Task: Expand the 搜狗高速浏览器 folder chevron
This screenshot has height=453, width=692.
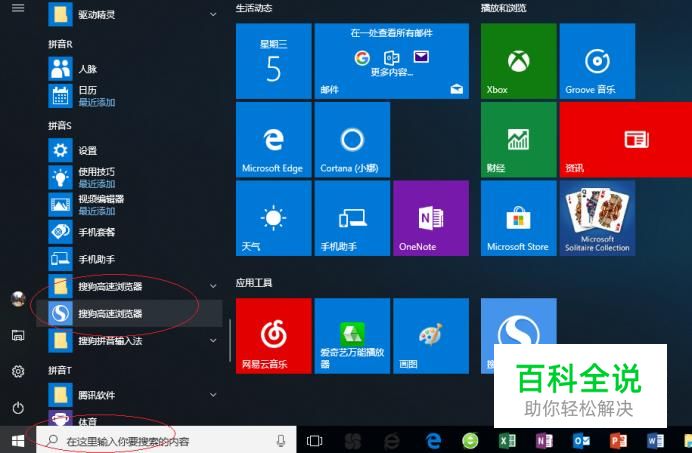Action: [x=213, y=286]
